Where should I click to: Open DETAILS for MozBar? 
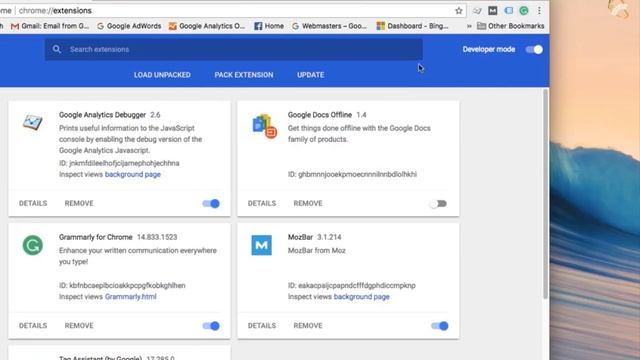[262, 326]
